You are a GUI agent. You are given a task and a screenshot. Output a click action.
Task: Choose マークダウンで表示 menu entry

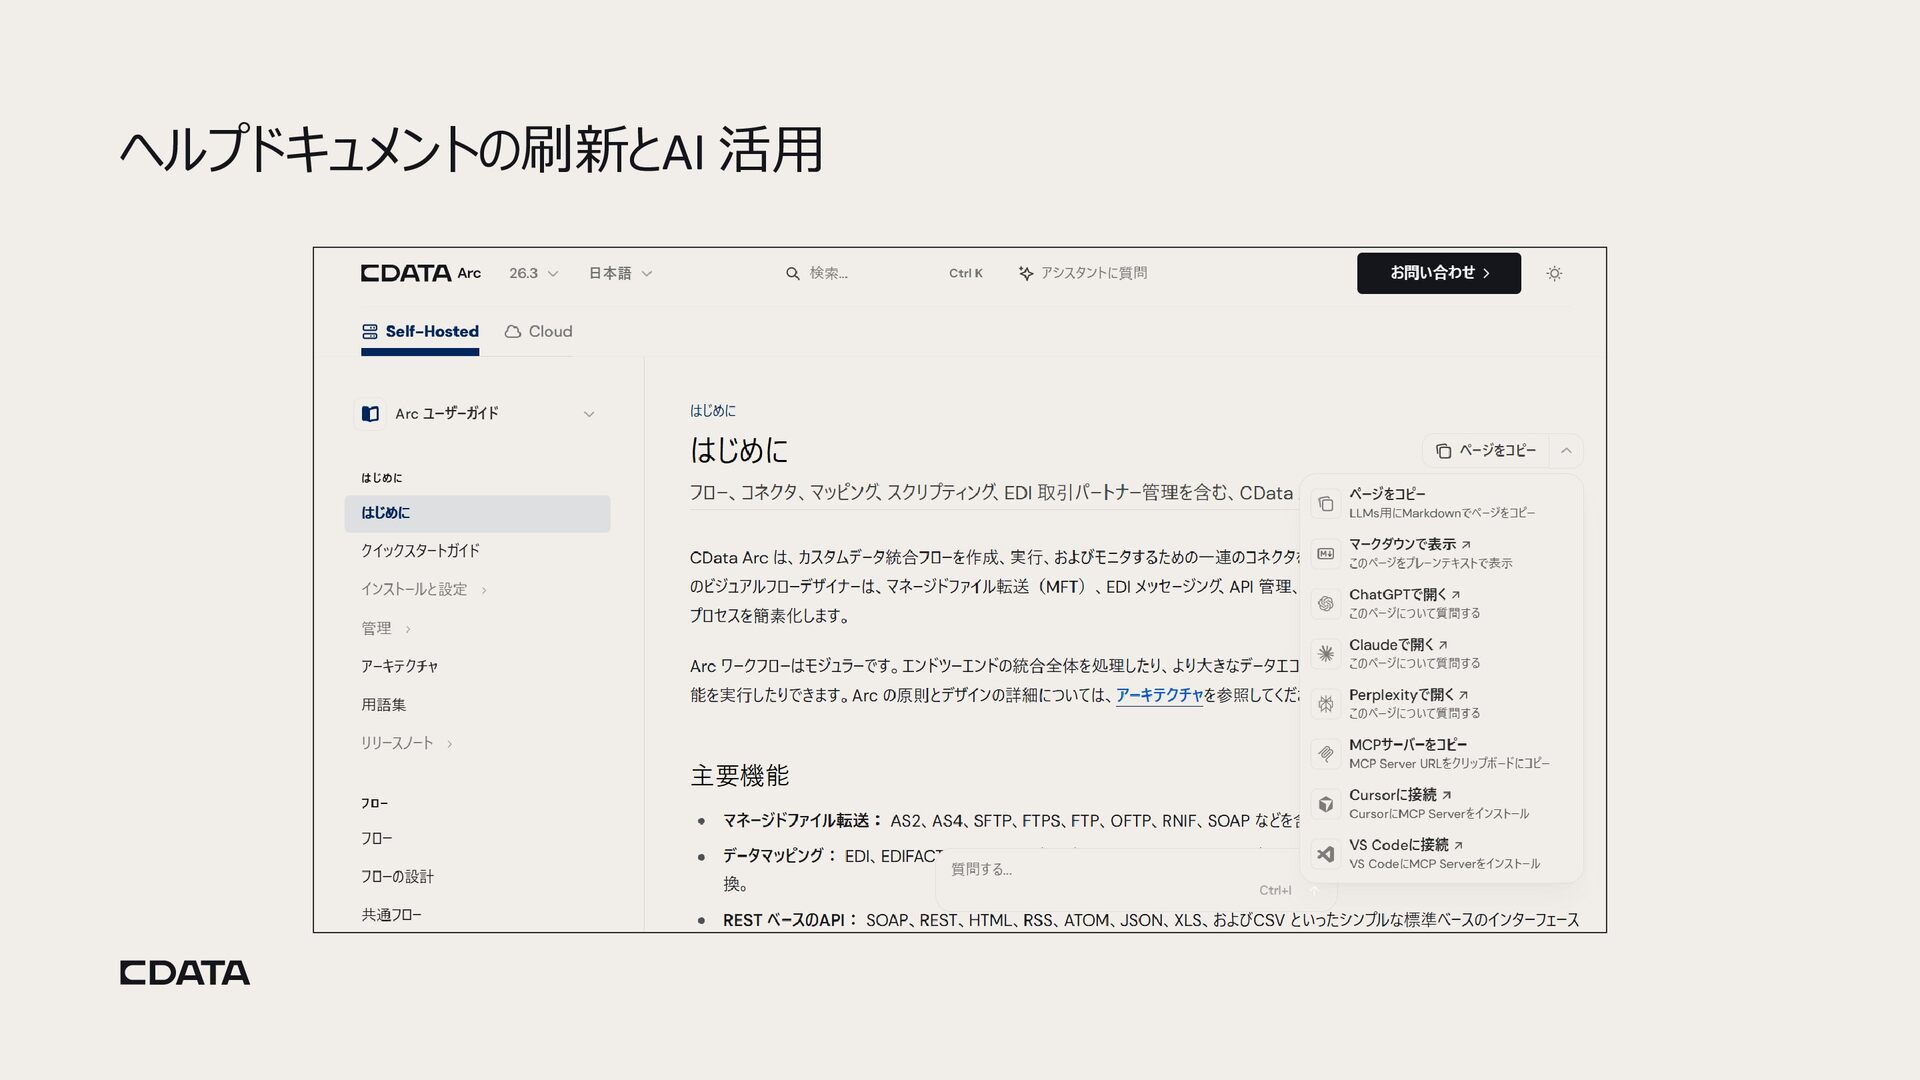pyautogui.click(x=1441, y=553)
